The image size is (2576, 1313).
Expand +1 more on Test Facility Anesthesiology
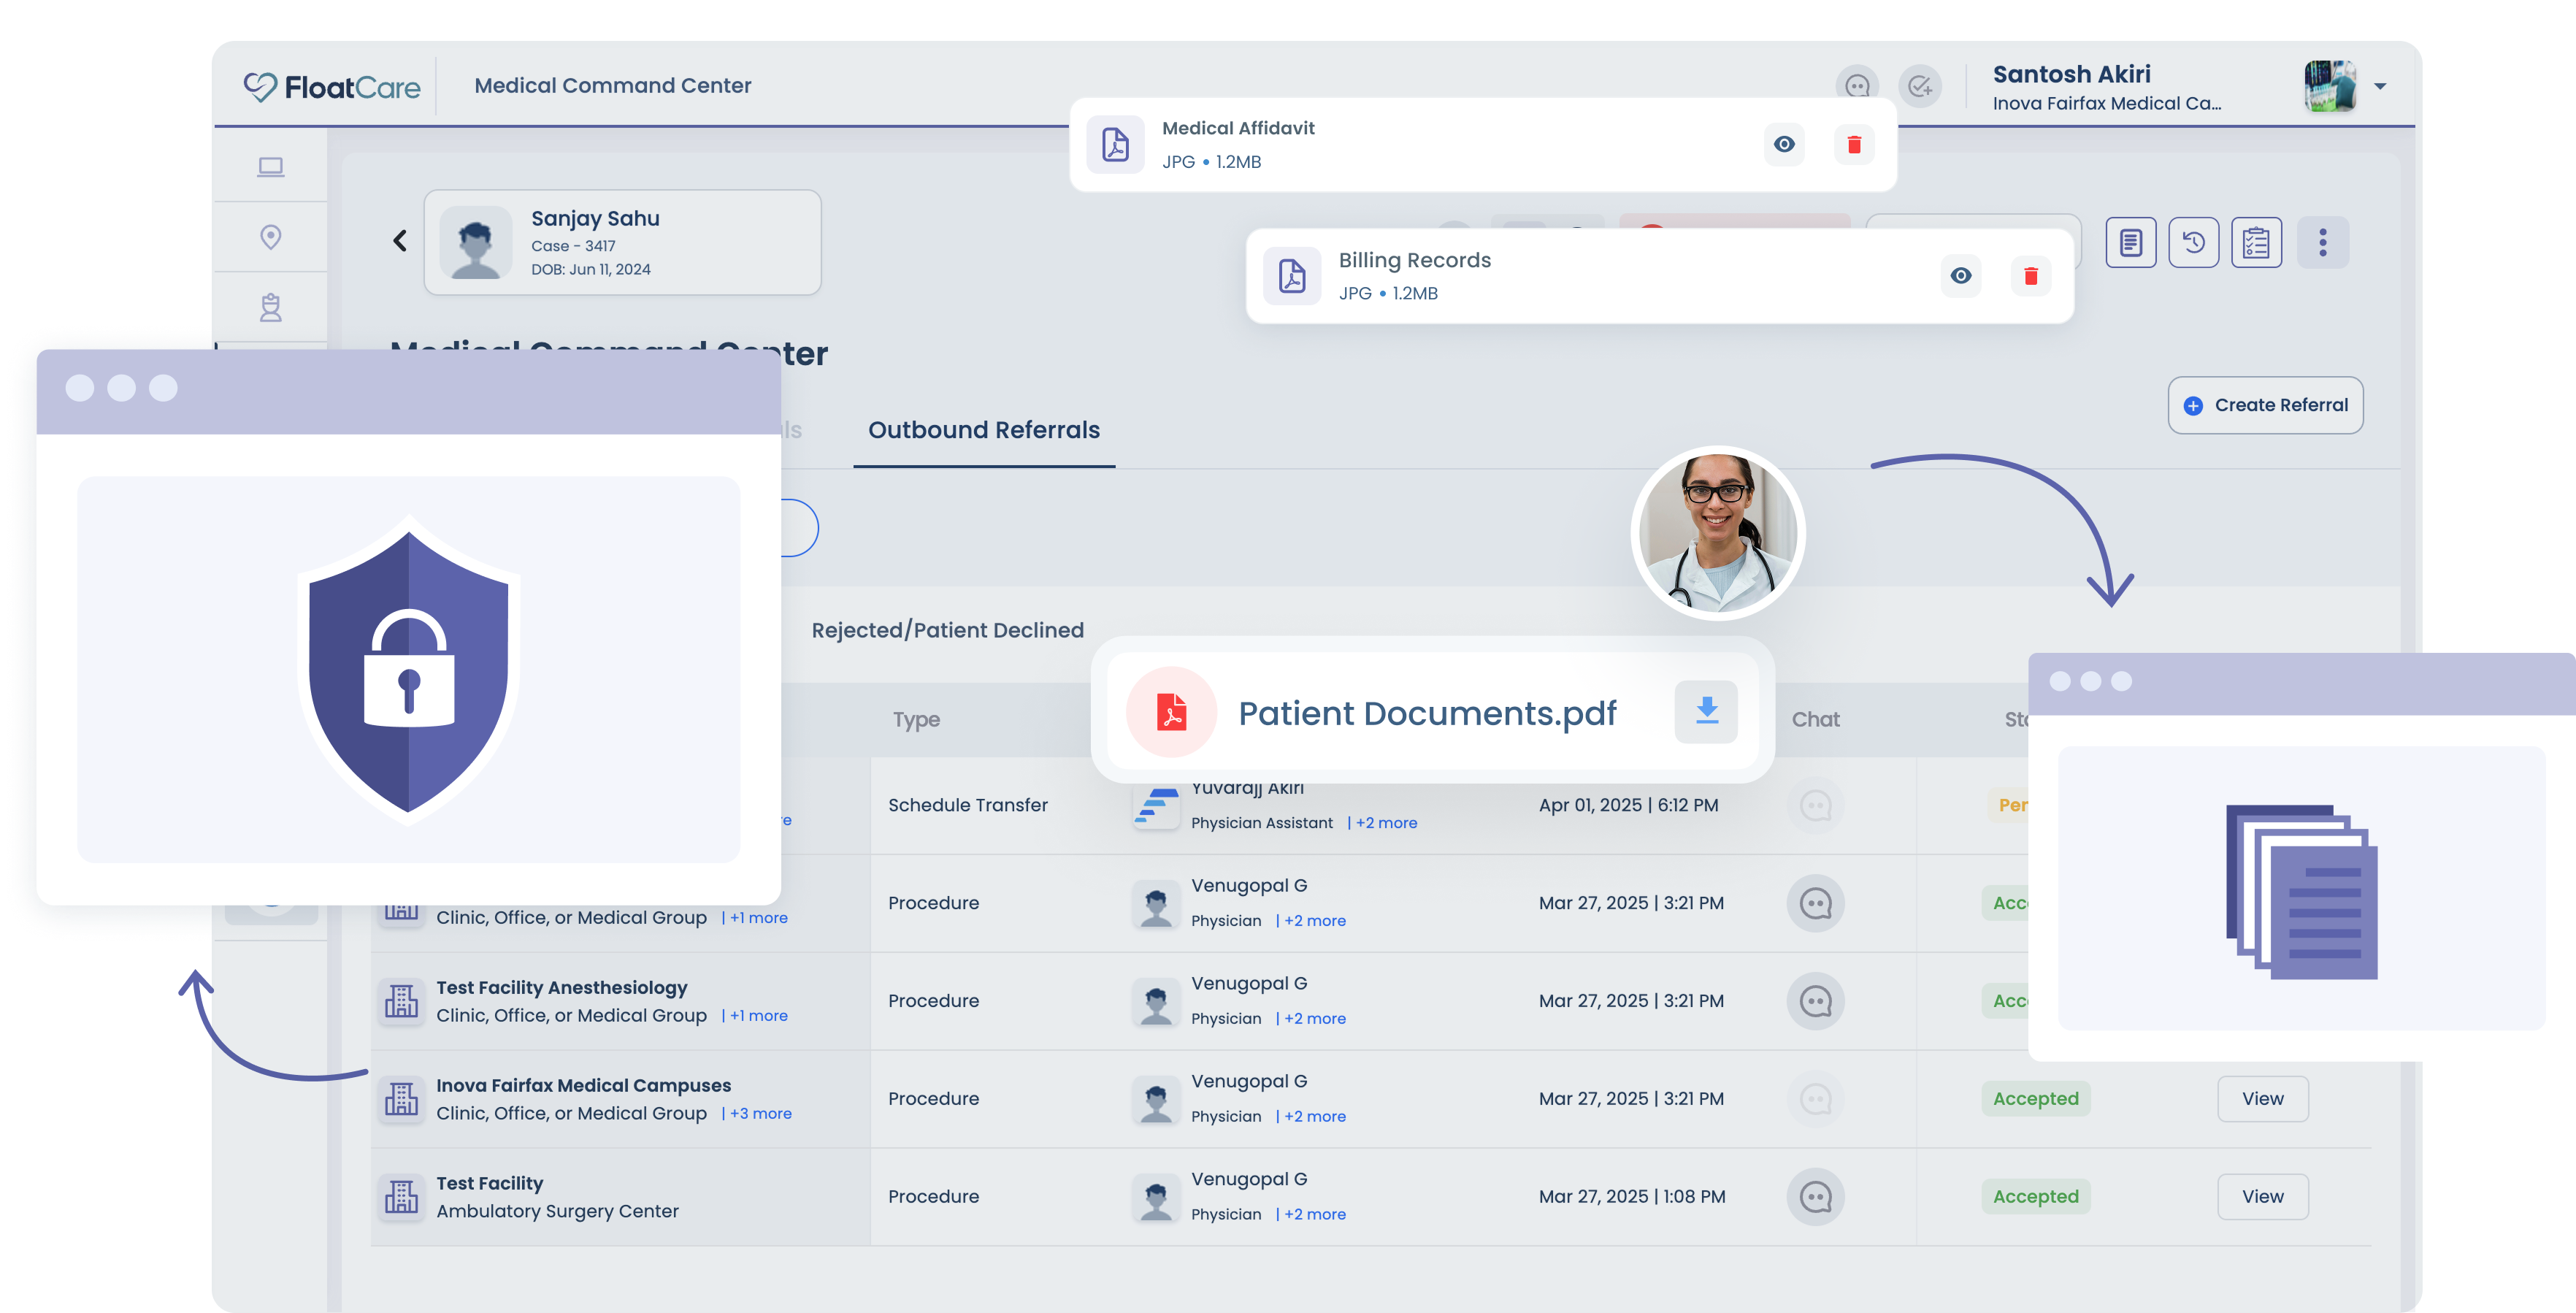pyautogui.click(x=758, y=1016)
